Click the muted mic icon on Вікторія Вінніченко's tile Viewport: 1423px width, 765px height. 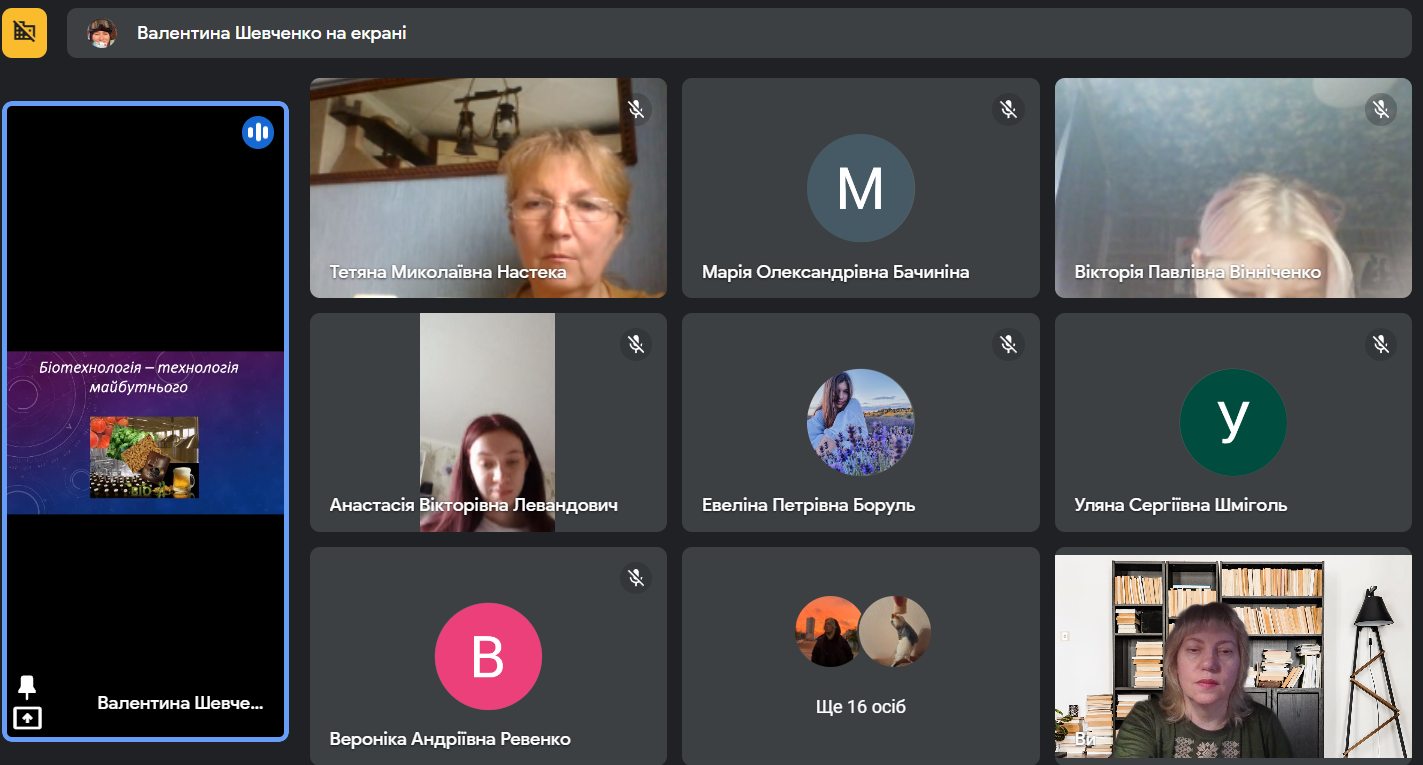tap(1381, 109)
